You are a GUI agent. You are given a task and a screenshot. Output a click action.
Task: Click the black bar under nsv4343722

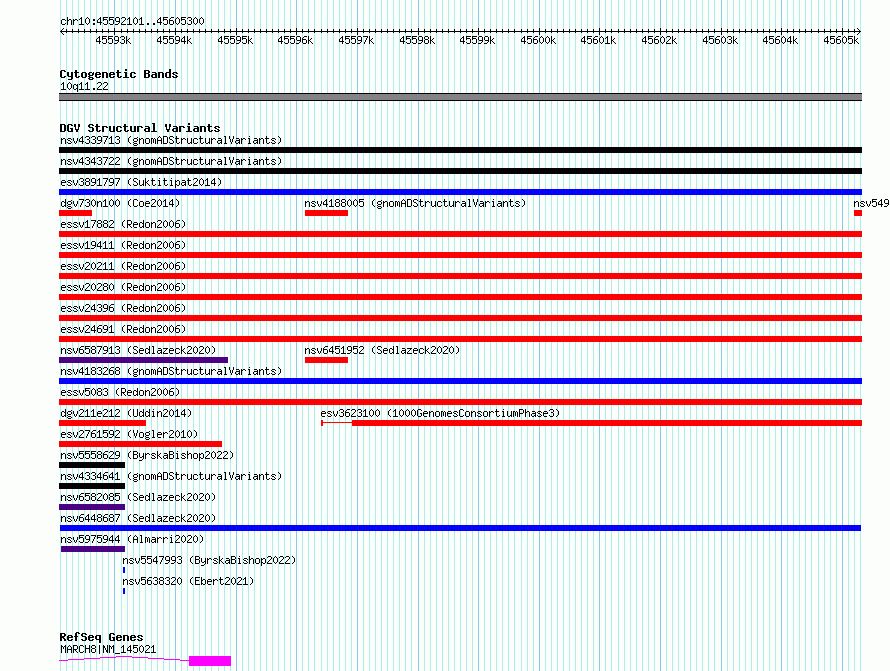coord(460,171)
